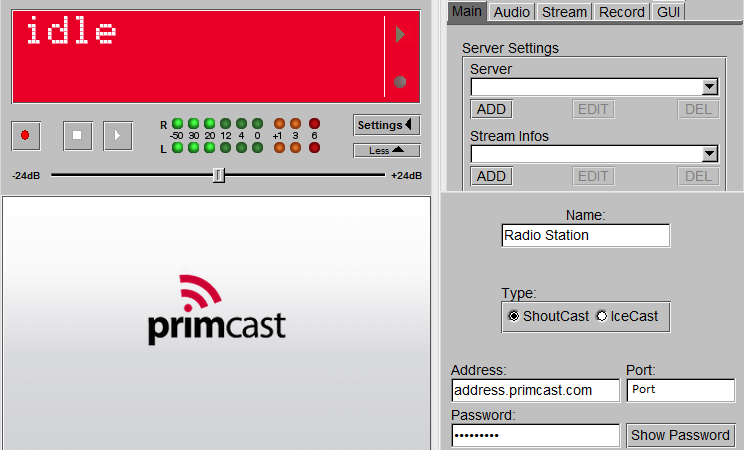
Task: Select the ShoutCast radio button
Action: point(513,316)
